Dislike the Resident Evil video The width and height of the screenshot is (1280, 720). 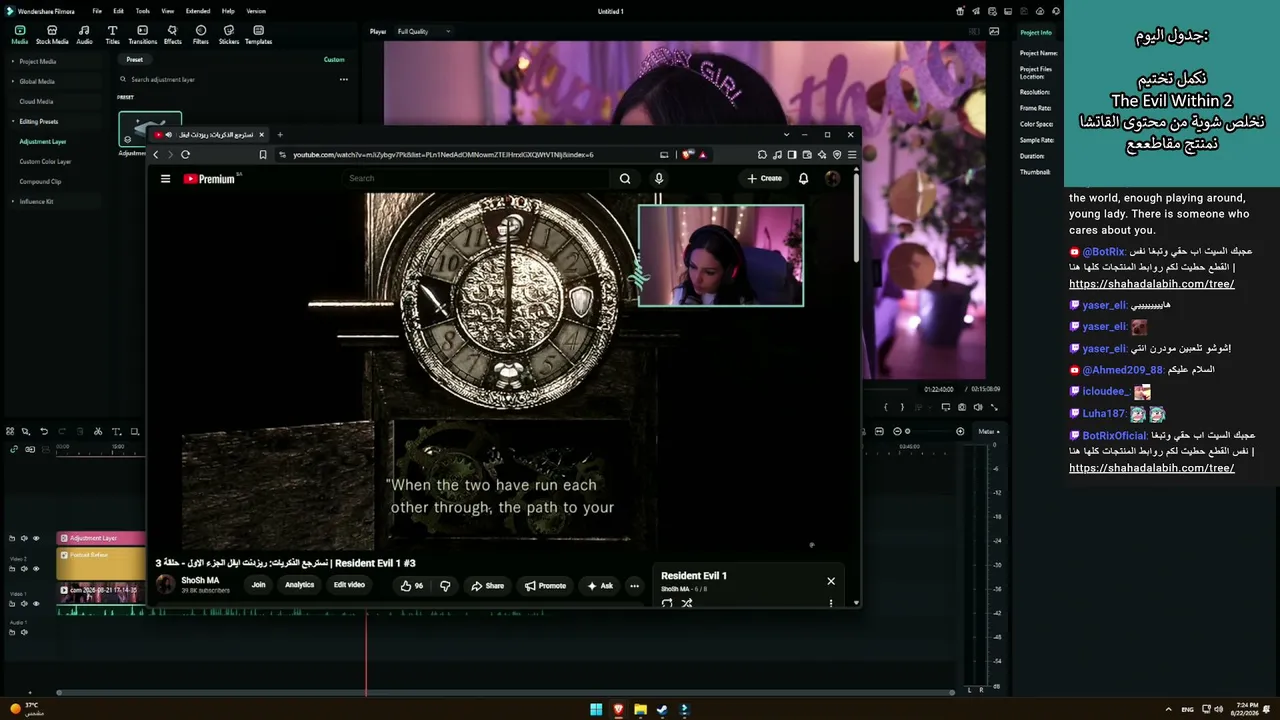pos(445,586)
